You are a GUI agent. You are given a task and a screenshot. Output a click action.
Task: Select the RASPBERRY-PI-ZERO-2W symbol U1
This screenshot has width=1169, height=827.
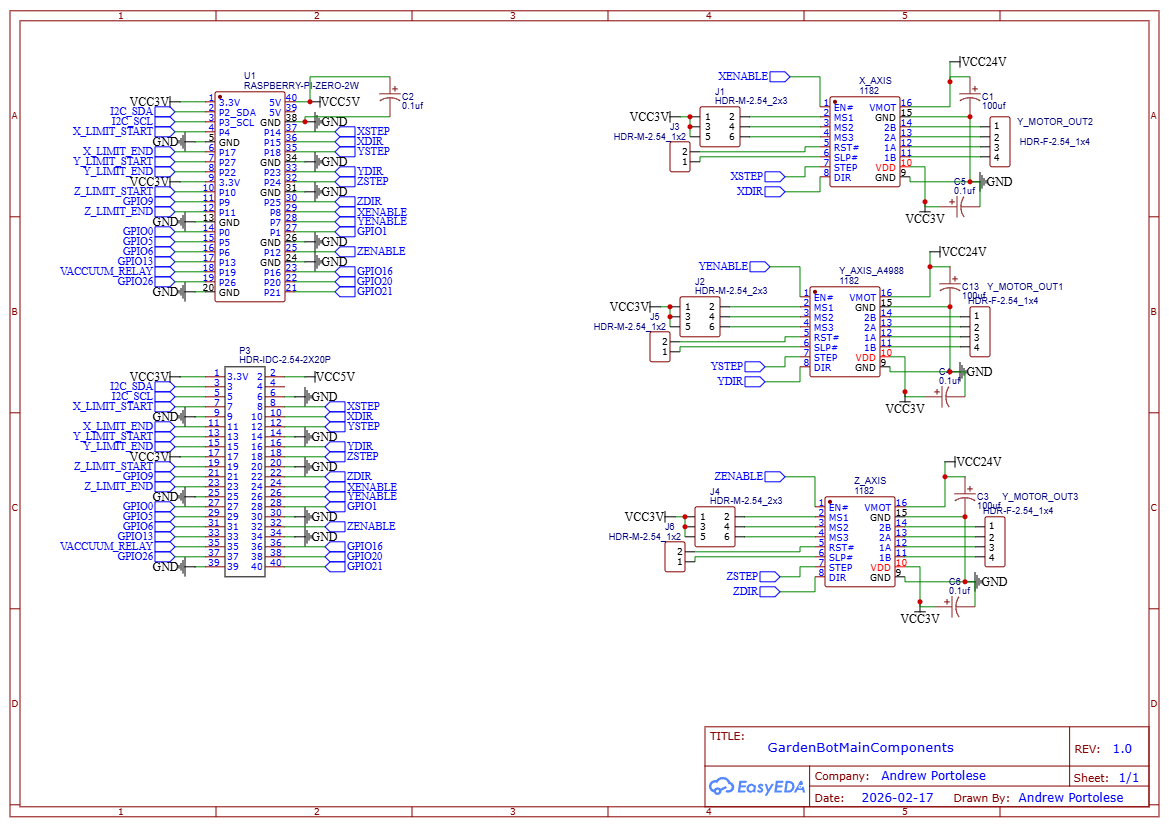248,195
